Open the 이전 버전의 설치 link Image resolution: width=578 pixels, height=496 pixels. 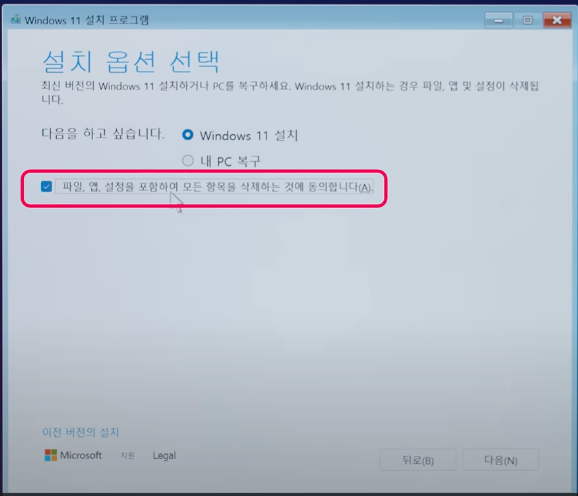80,432
